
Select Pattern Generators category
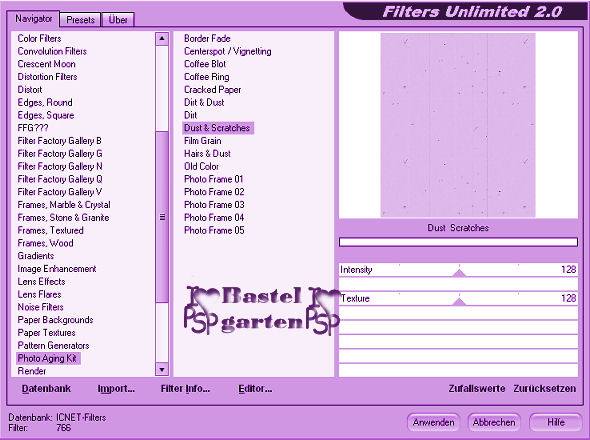pyautogui.click(x=53, y=346)
